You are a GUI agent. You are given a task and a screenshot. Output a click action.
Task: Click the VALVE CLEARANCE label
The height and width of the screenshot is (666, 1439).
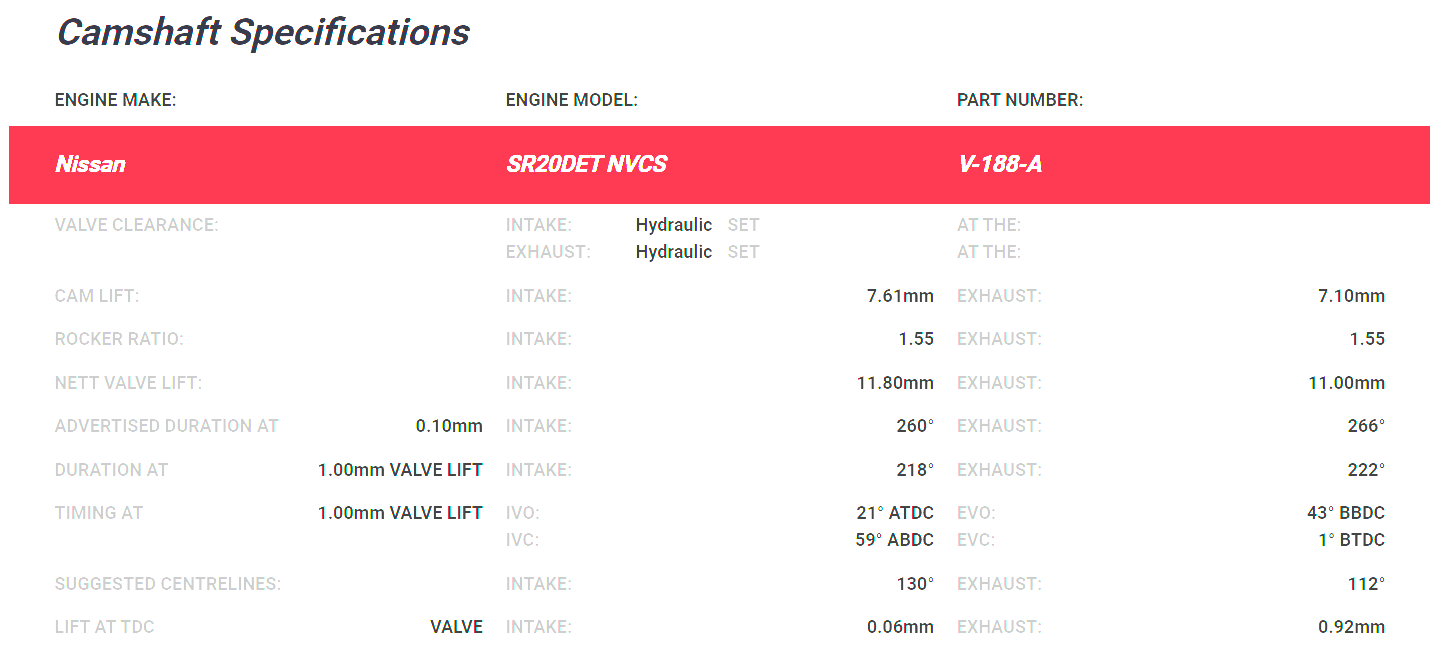136,225
